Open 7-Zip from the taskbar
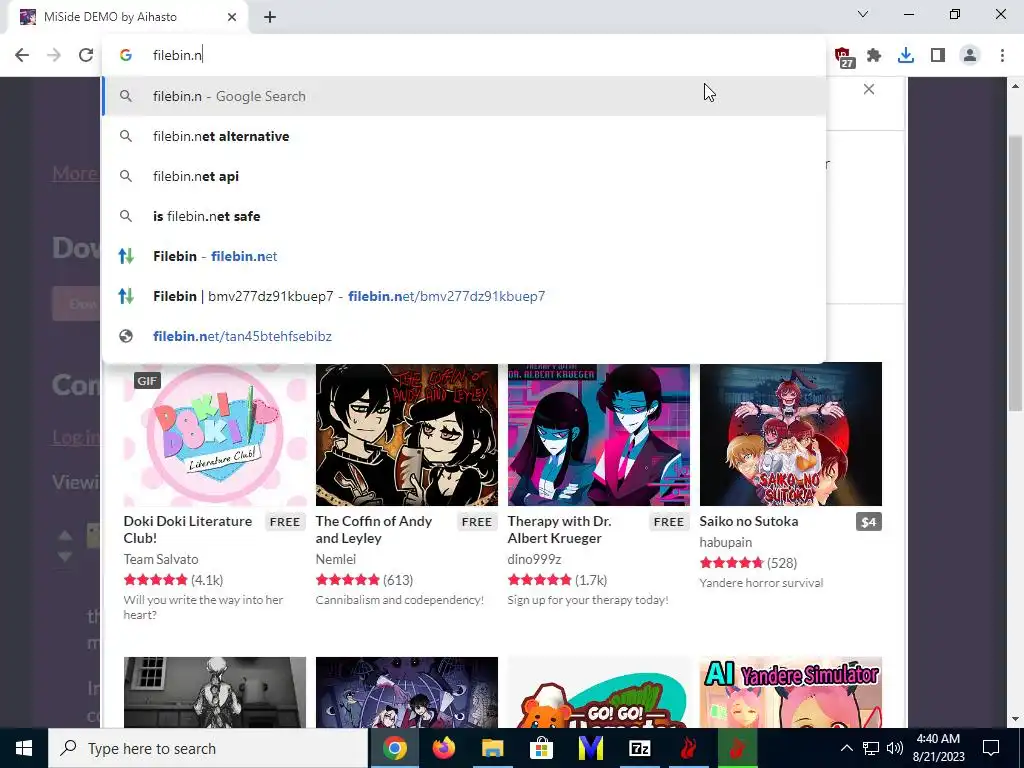This screenshot has width=1024, height=768. [x=639, y=748]
